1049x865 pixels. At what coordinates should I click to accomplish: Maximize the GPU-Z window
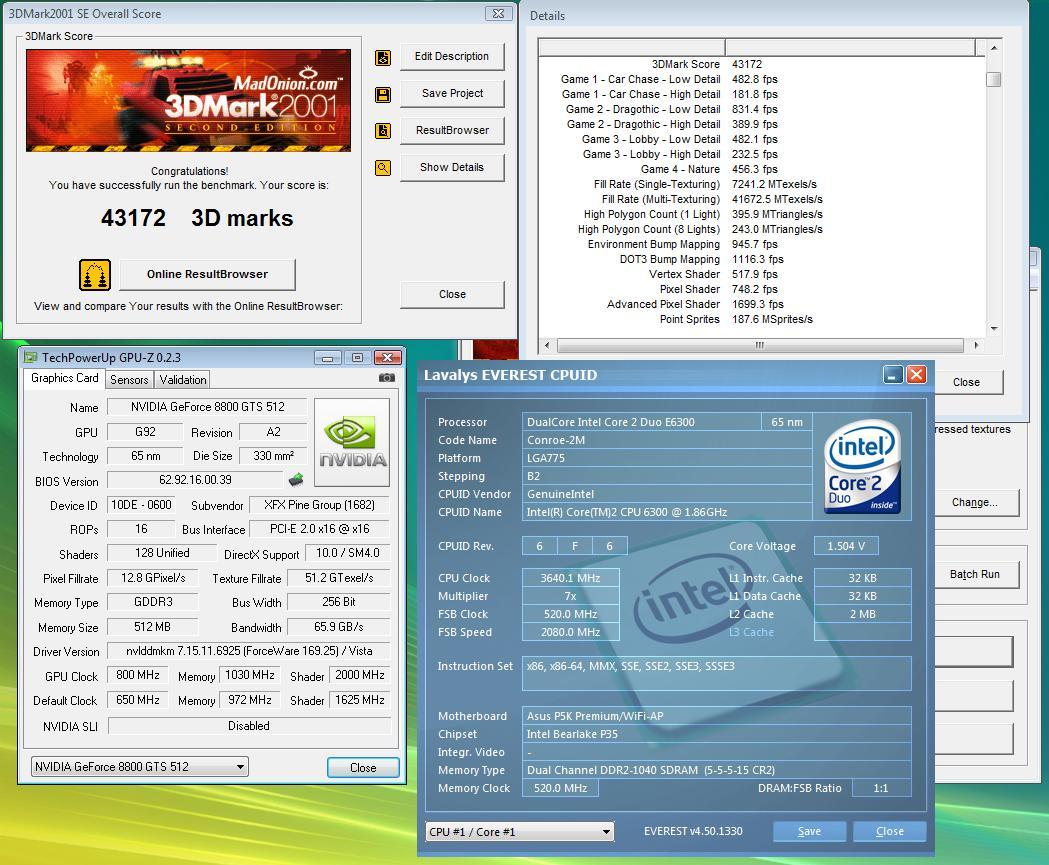point(357,358)
